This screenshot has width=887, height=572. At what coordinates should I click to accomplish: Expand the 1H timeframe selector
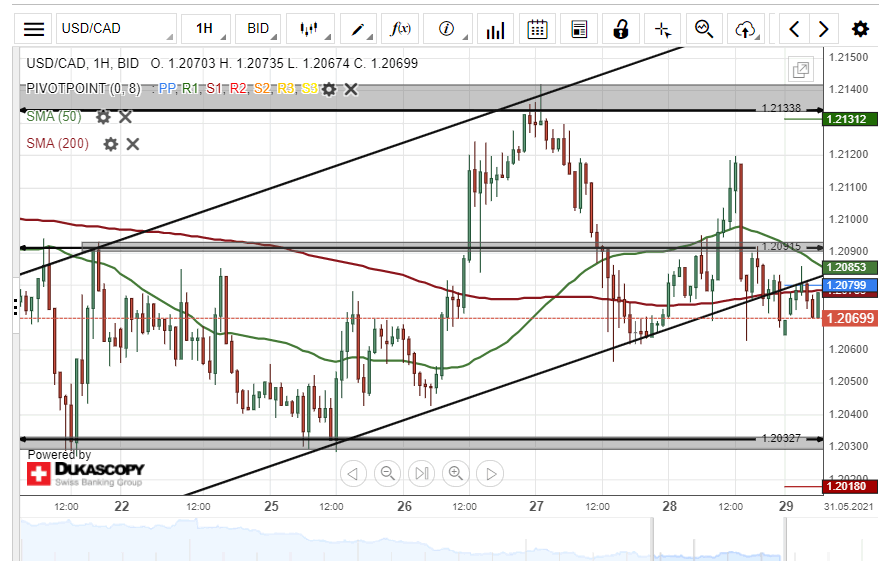(x=210, y=29)
